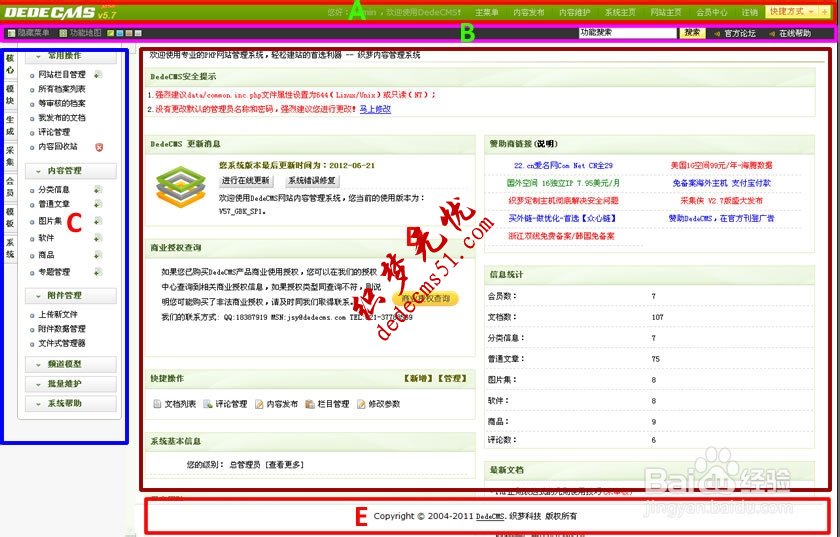The image size is (840, 537).
Task: Click add icon beside 专题管理
Action: (x=98, y=272)
